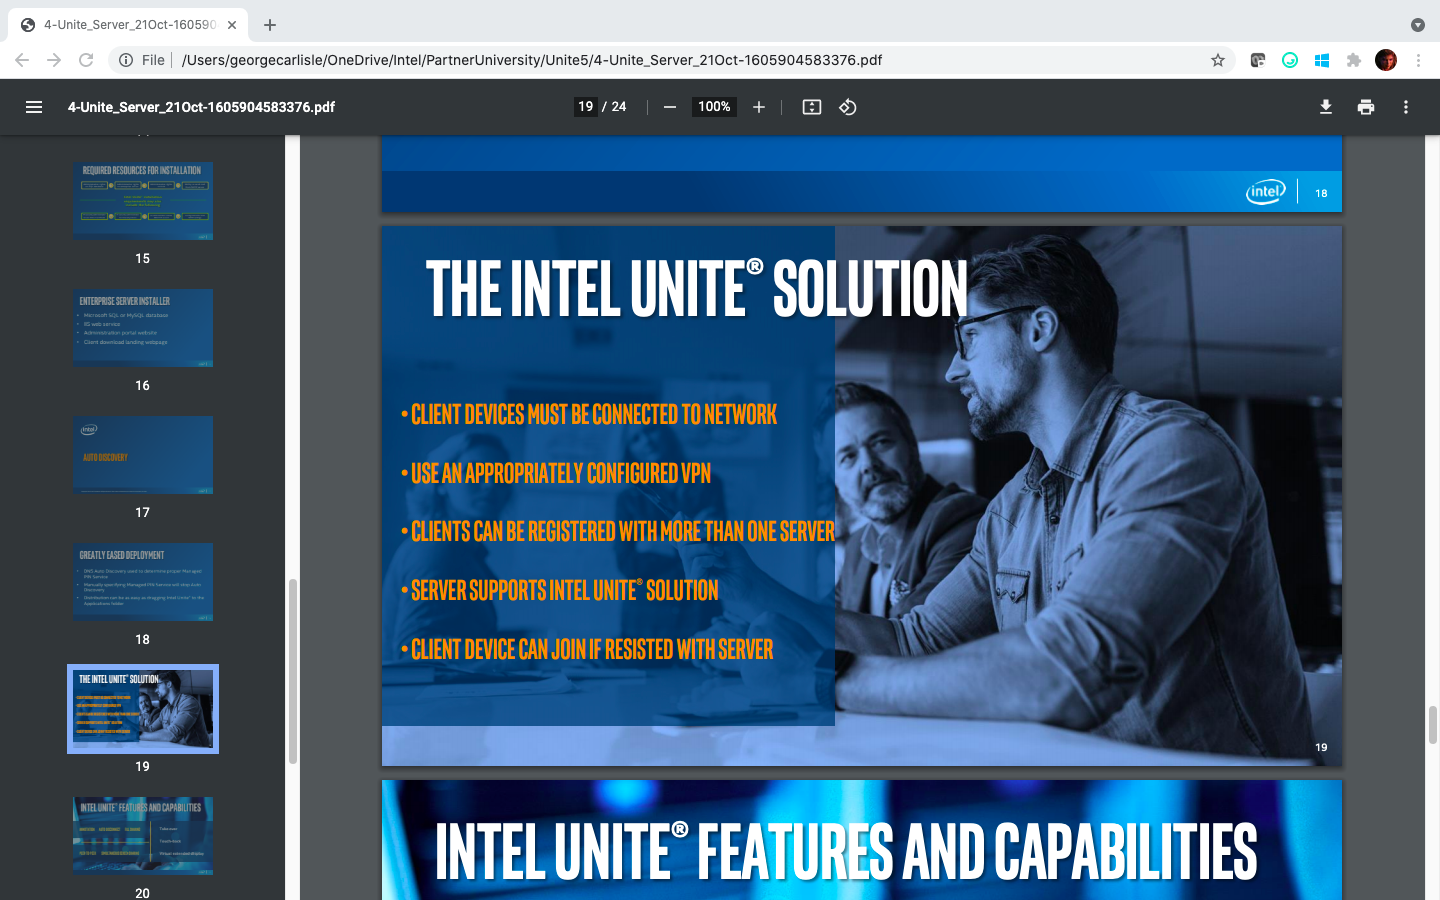Open the print dialog for the PDF
1440x900 pixels.
pyautogui.click(x=1366, y=107)
